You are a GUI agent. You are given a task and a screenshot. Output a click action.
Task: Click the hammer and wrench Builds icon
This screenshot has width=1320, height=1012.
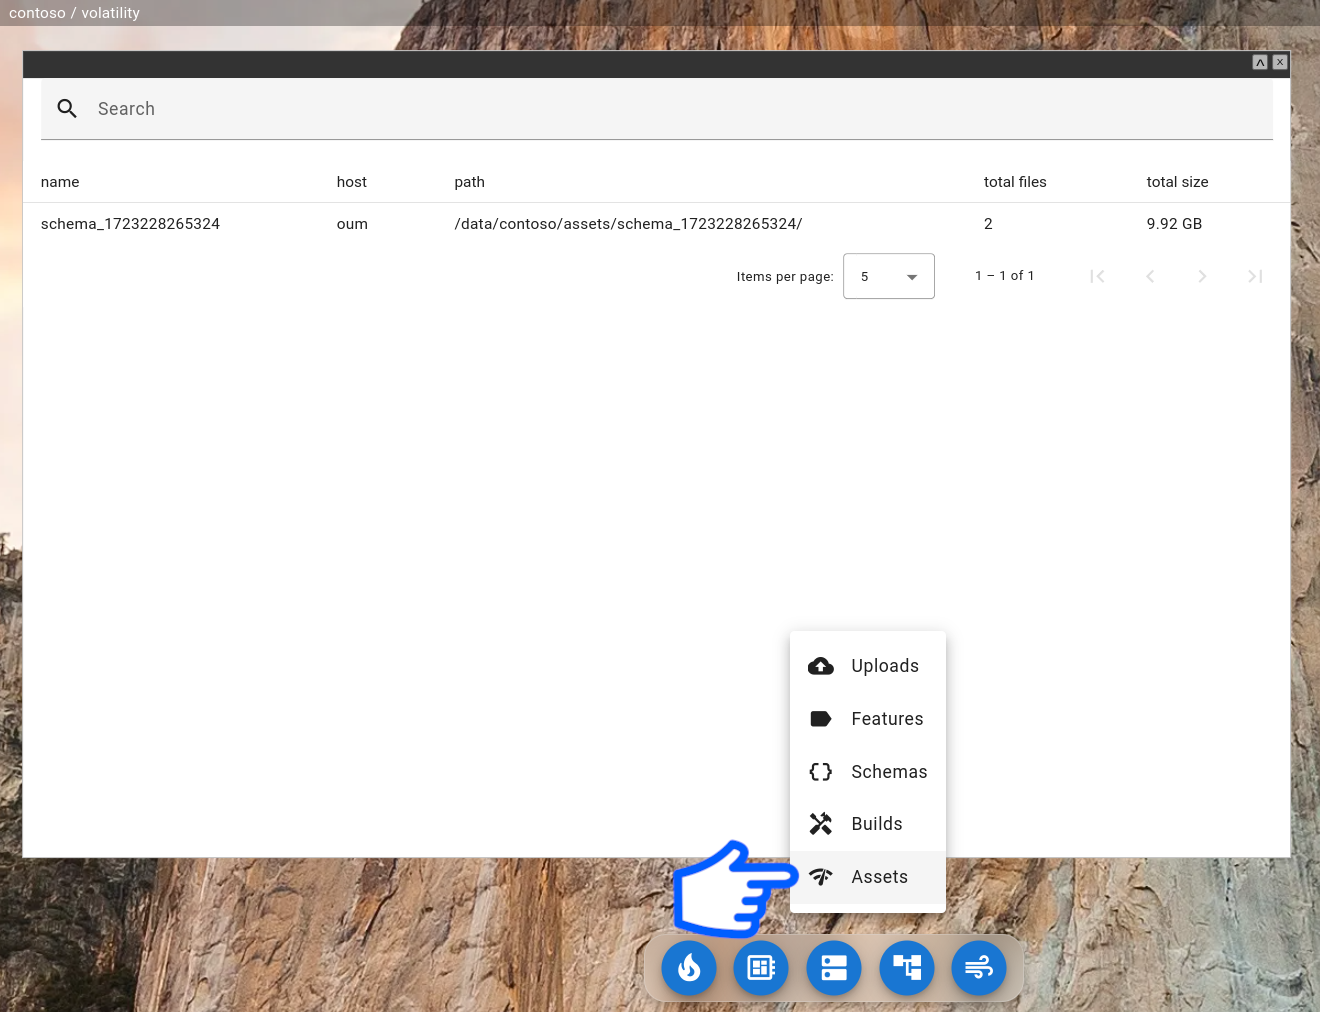tap(821, 824)
